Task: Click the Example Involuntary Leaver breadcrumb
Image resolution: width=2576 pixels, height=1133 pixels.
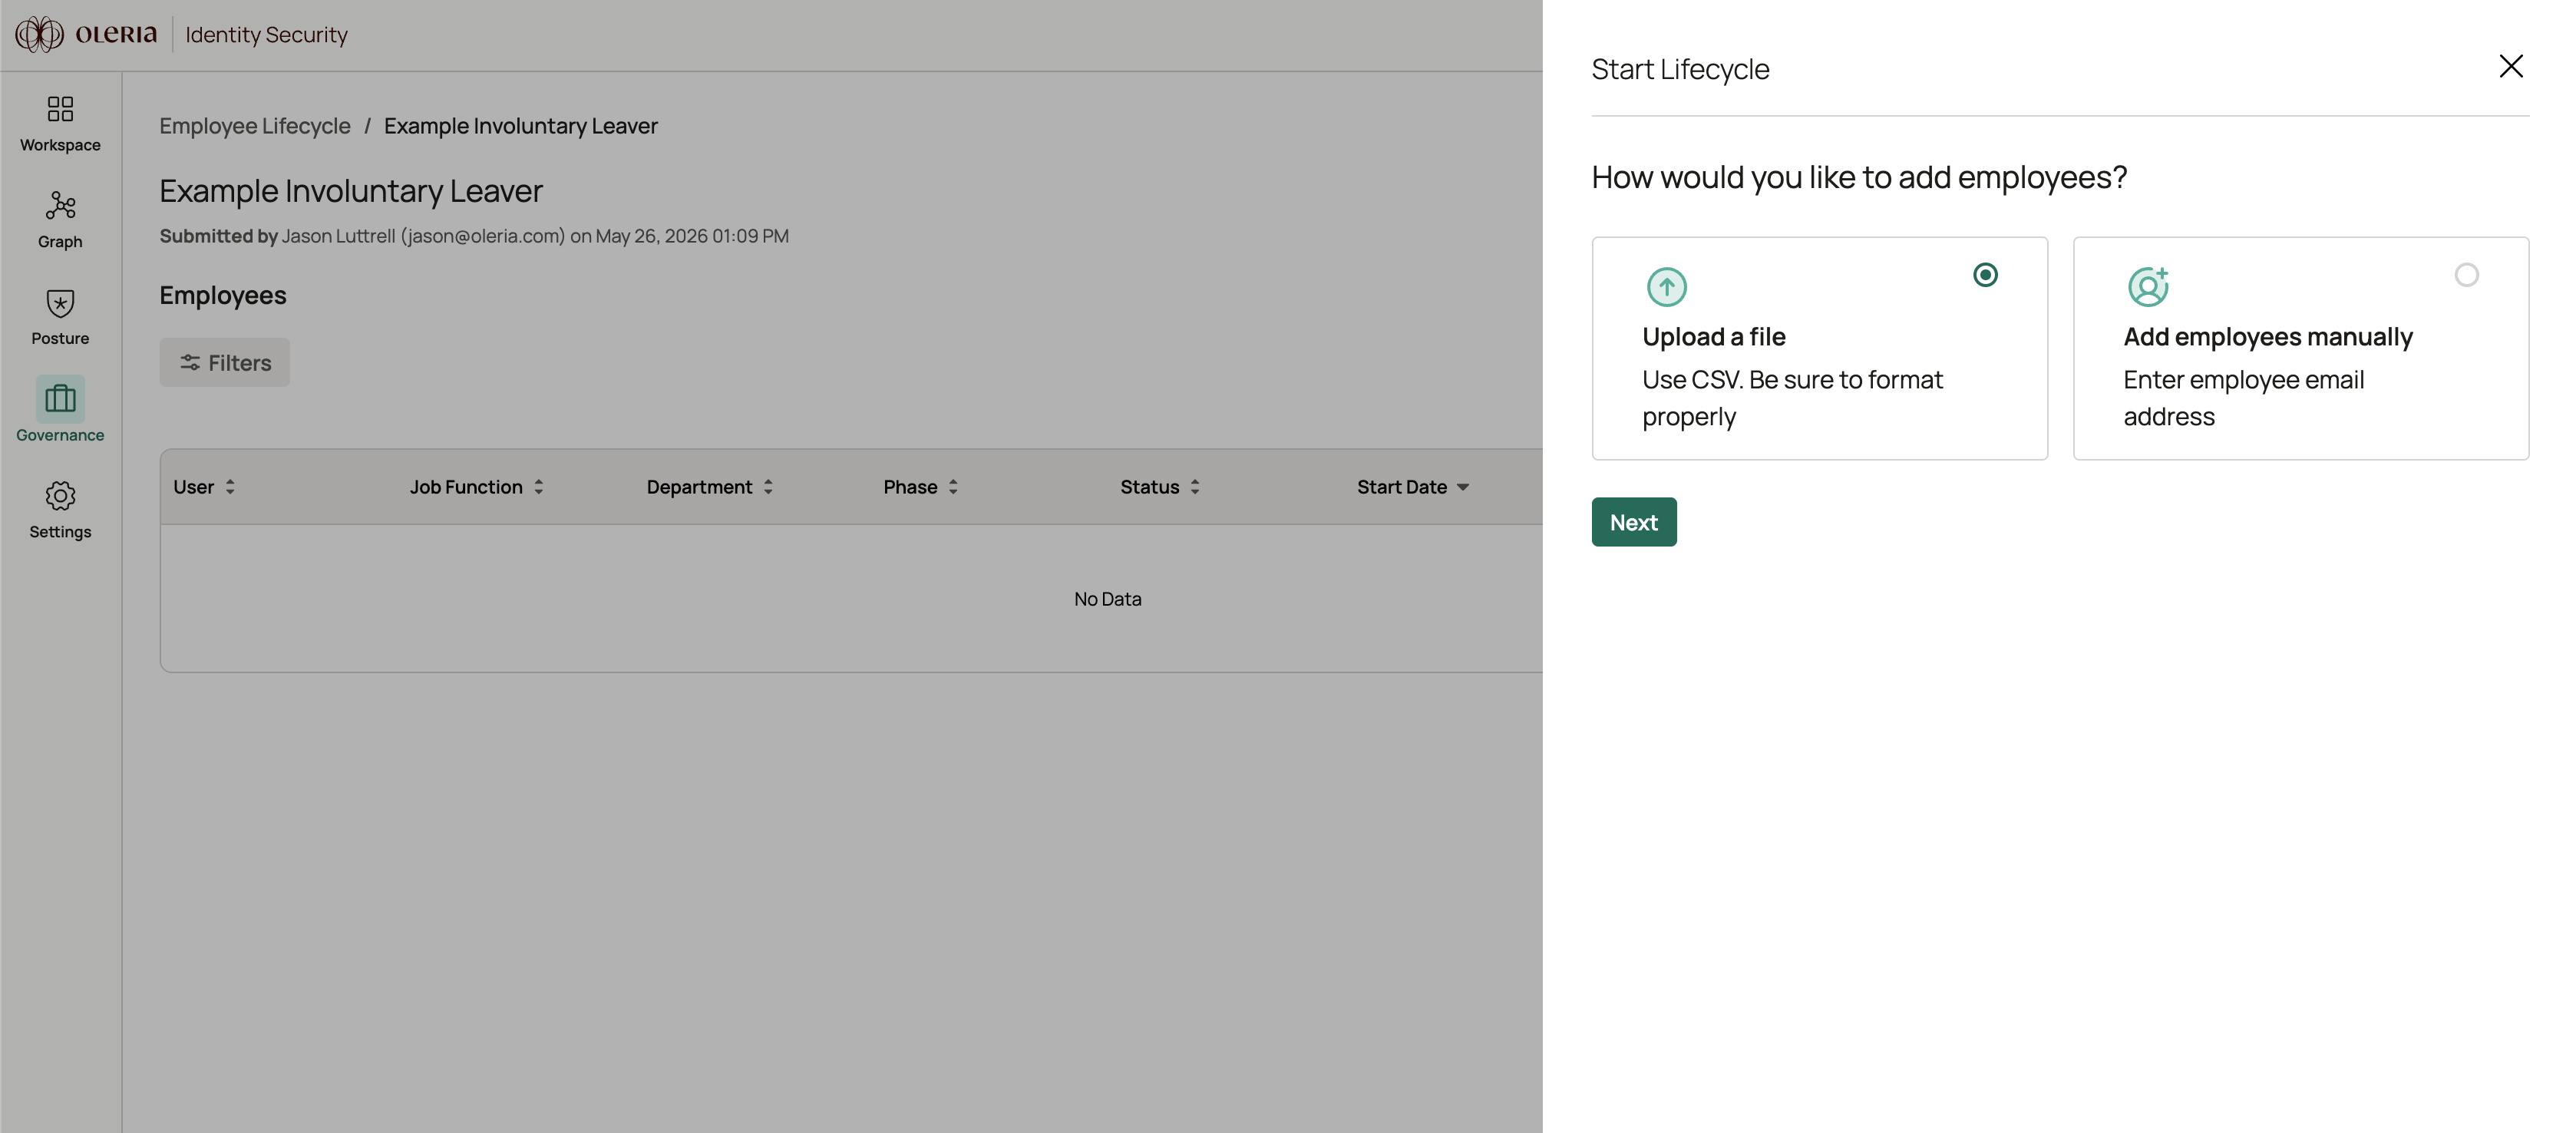Action: coord(521,126)
